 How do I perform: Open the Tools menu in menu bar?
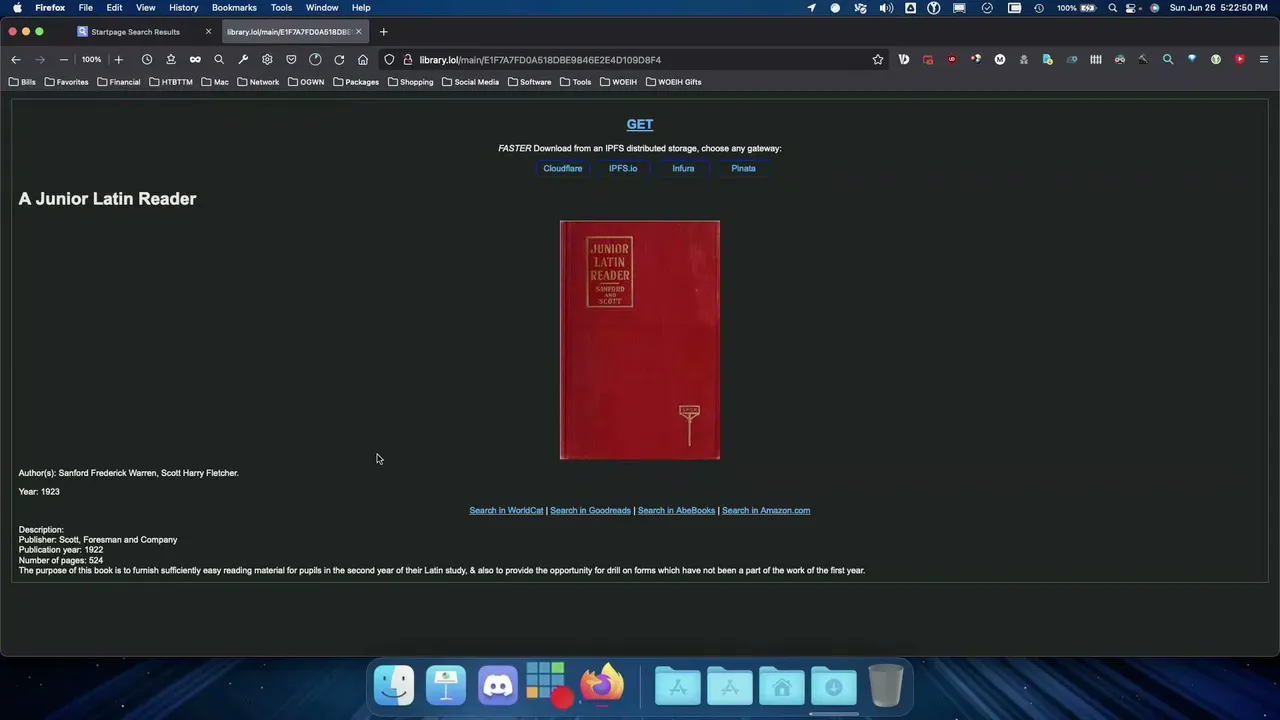(281, 8)
